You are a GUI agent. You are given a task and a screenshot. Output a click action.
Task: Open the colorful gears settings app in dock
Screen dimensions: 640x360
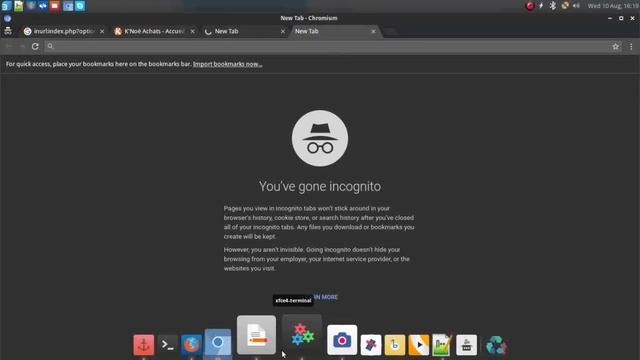click(302, 335)
